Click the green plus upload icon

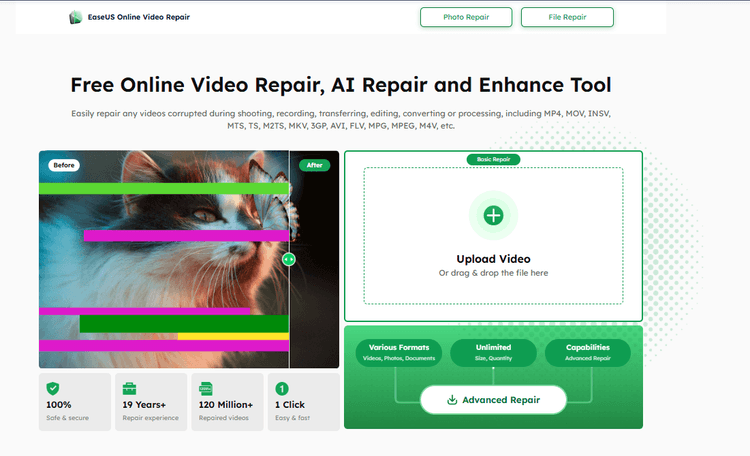[493, 215]
